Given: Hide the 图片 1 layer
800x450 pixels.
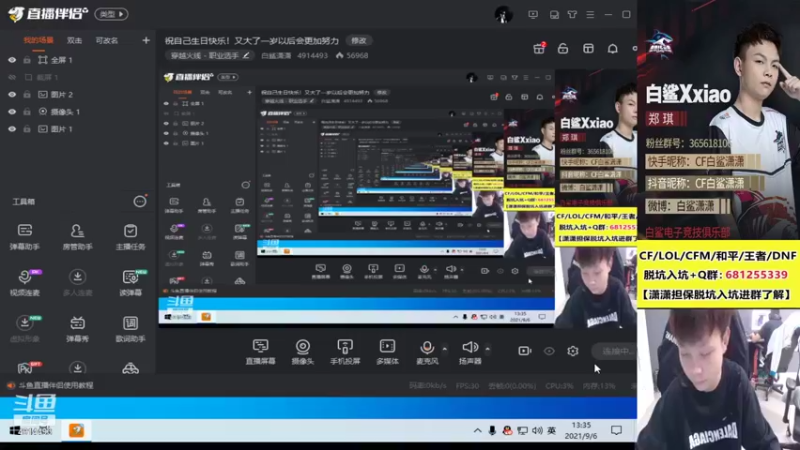Looking at the screenshot, I should [12, 129].
